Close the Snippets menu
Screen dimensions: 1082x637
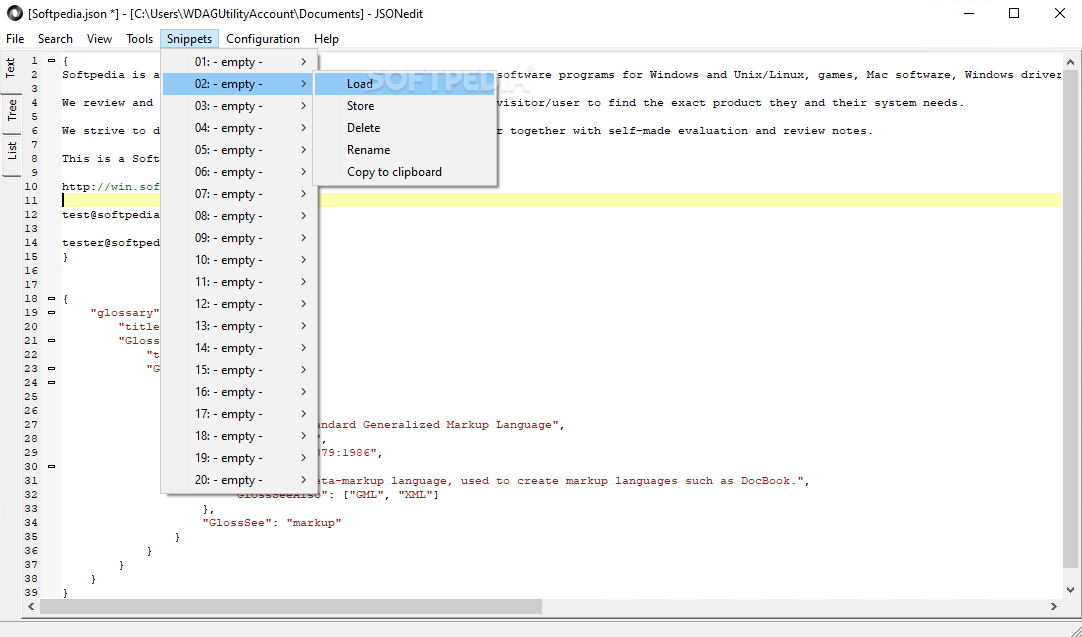click(189, 39)
